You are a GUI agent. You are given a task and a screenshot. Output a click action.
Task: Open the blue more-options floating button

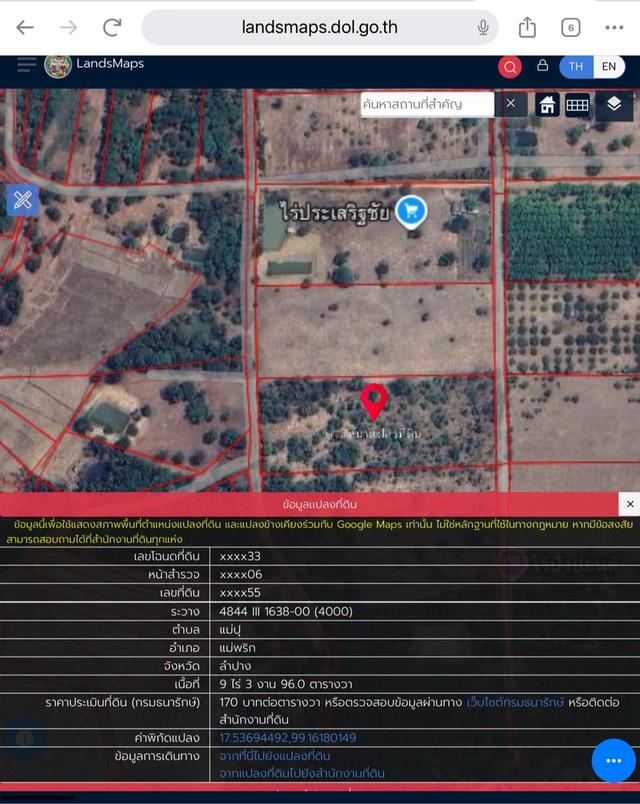[x=613, y=760]
